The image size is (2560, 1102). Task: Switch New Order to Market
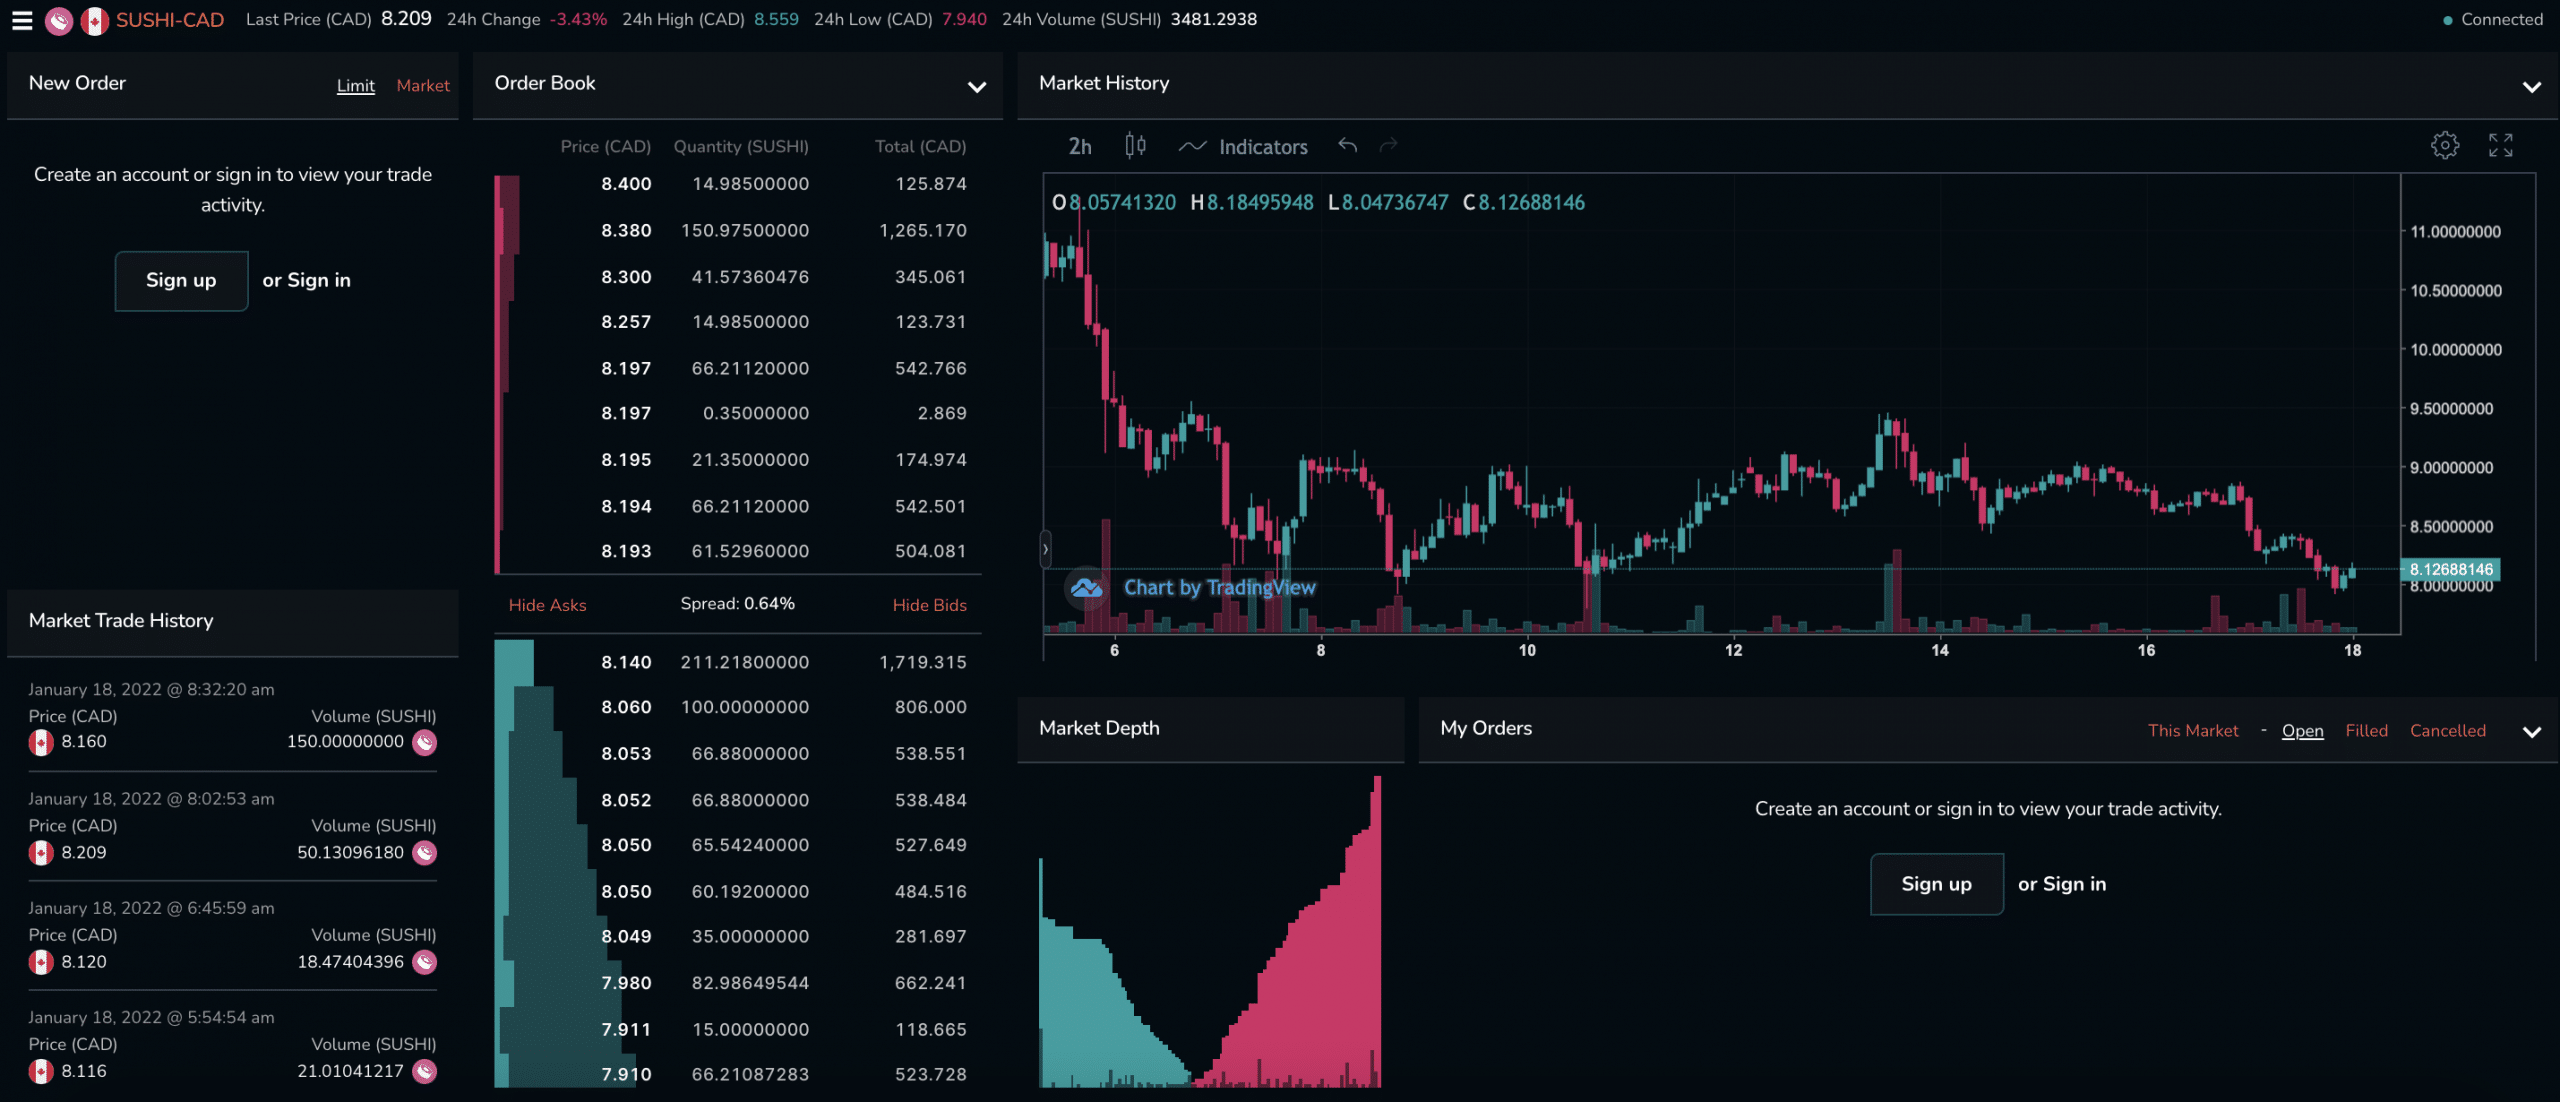pyautogui.click(x=423, y=86)
